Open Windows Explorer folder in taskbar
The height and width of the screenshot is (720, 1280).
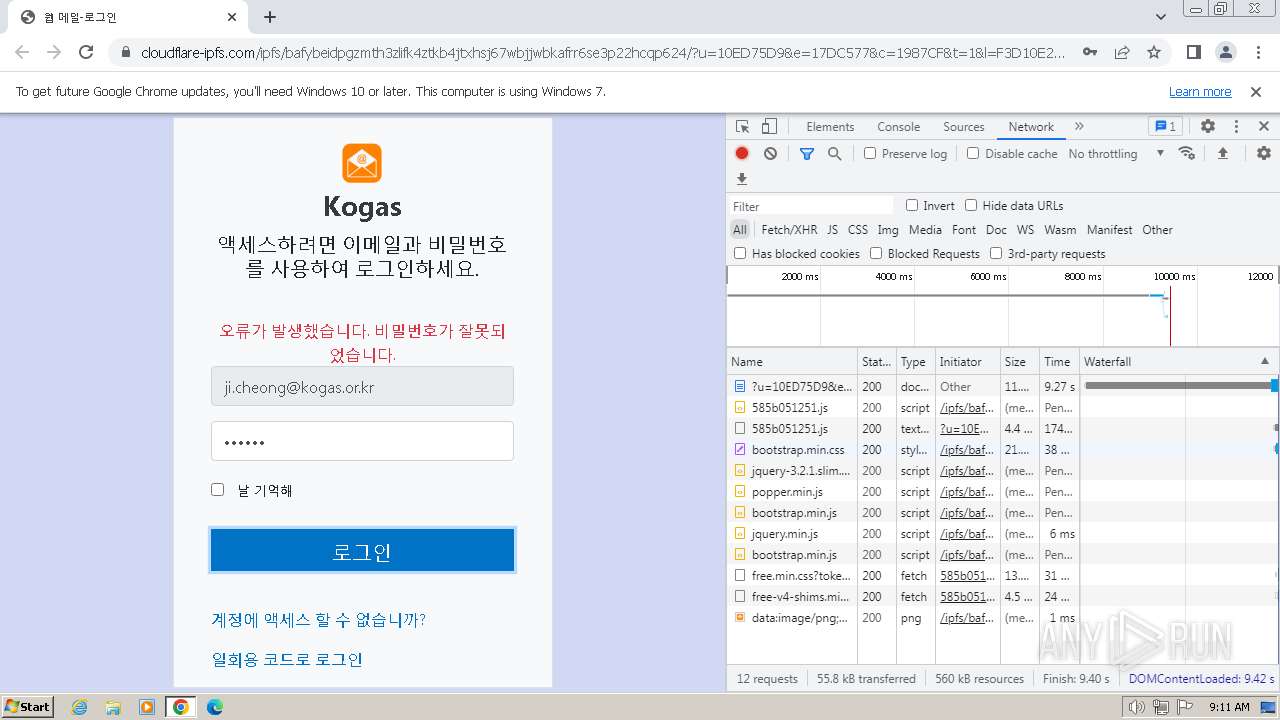(x=113, y=707)
